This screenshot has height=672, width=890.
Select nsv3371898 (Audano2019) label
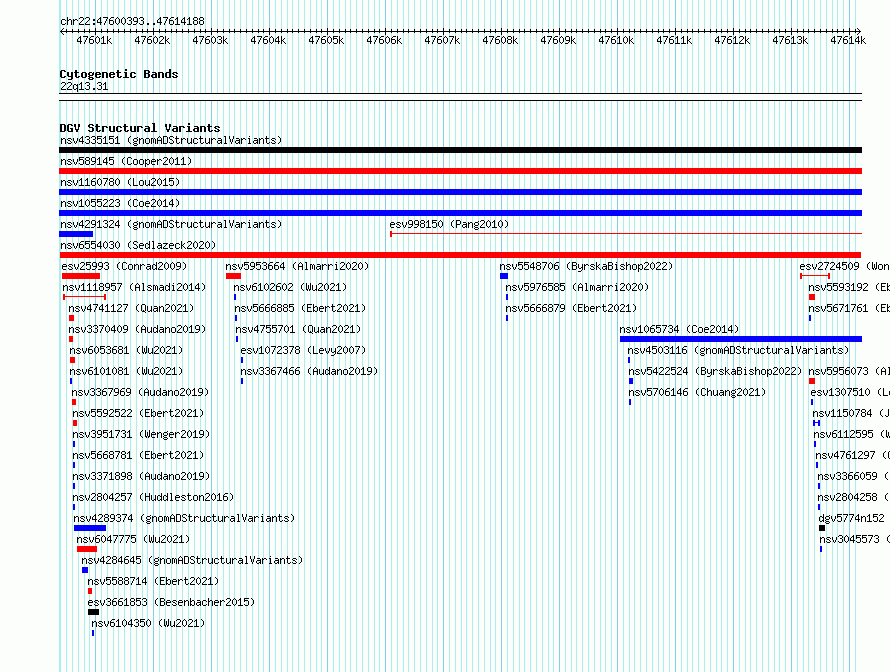[141, 476]
